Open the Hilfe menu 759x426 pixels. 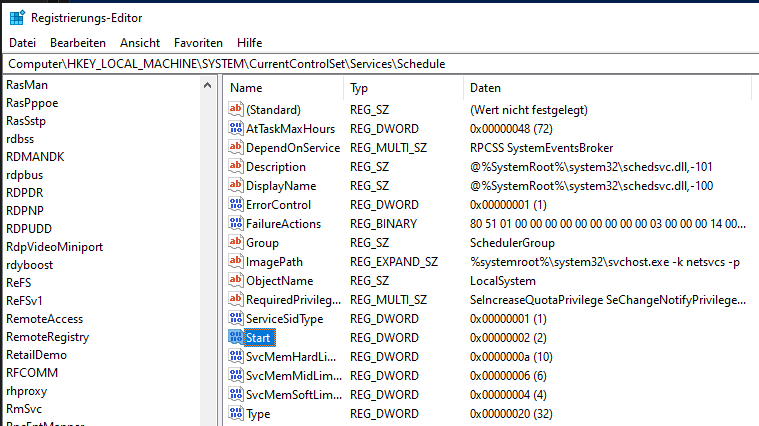(x=250, y=43)
